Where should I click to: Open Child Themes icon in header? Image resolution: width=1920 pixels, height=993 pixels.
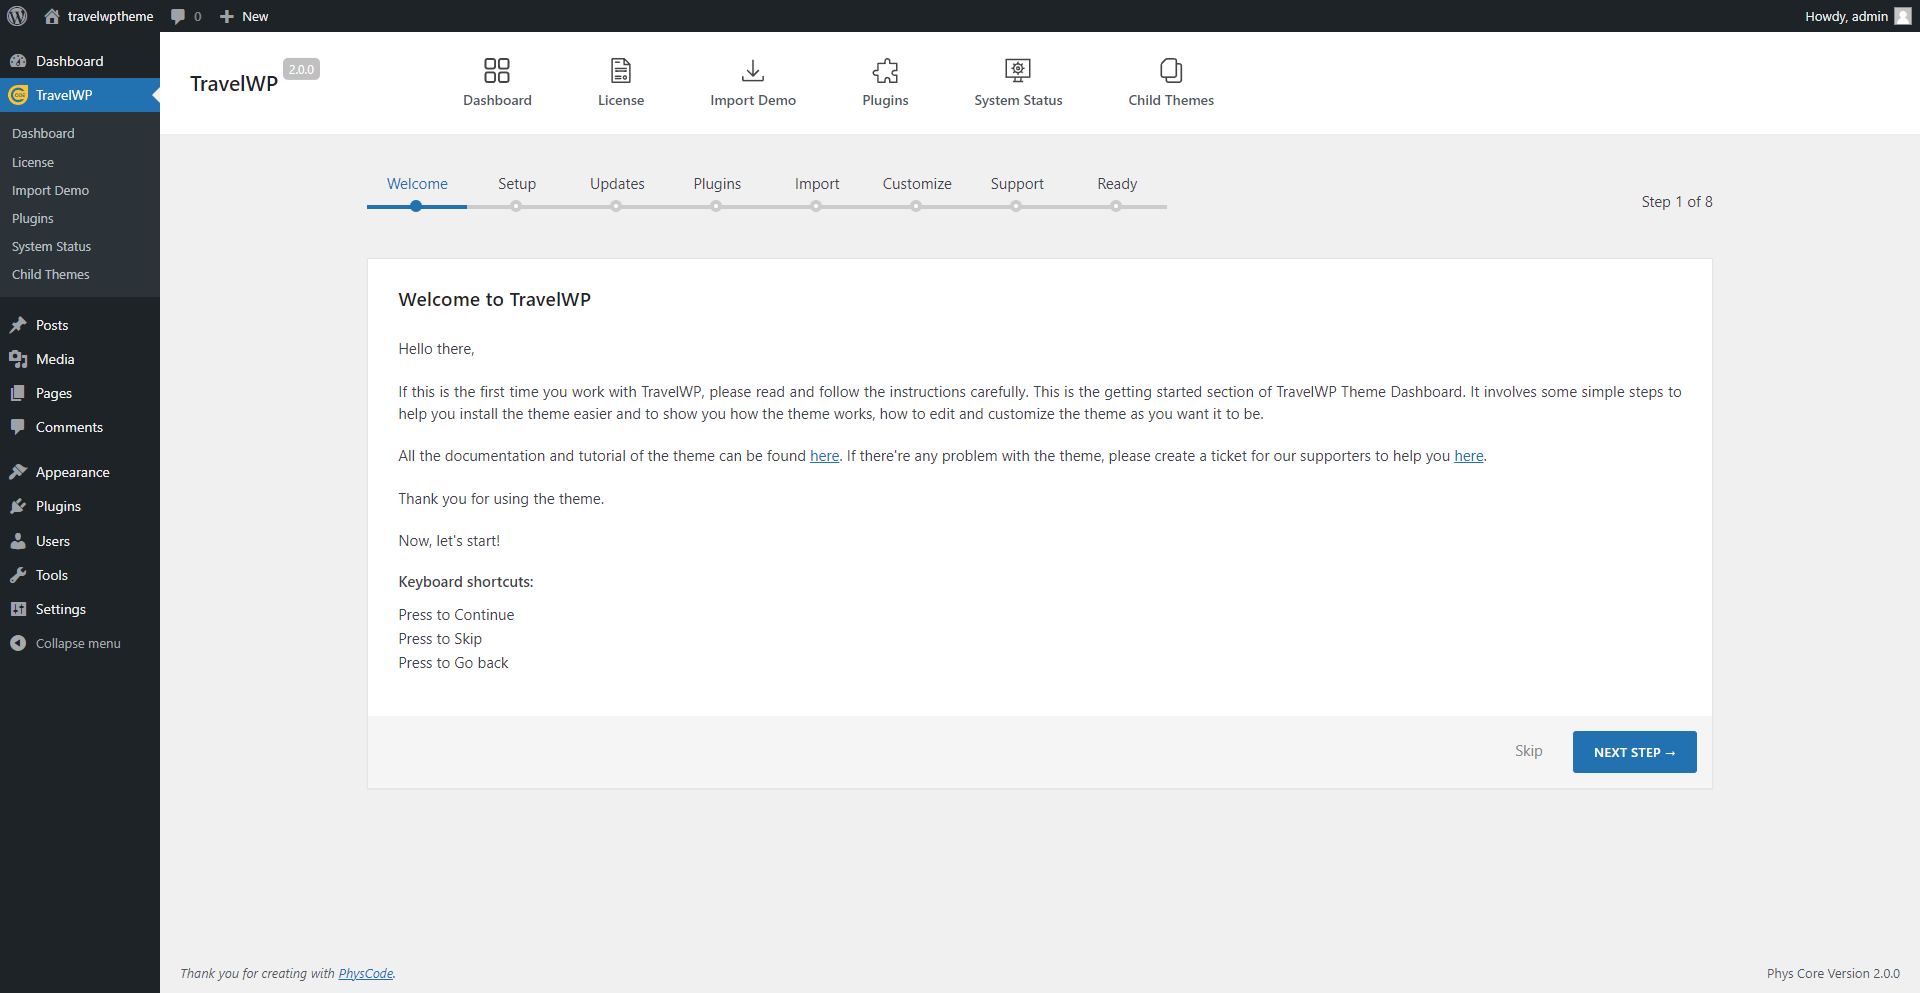pyautogui.click(x=1171, y=70)
